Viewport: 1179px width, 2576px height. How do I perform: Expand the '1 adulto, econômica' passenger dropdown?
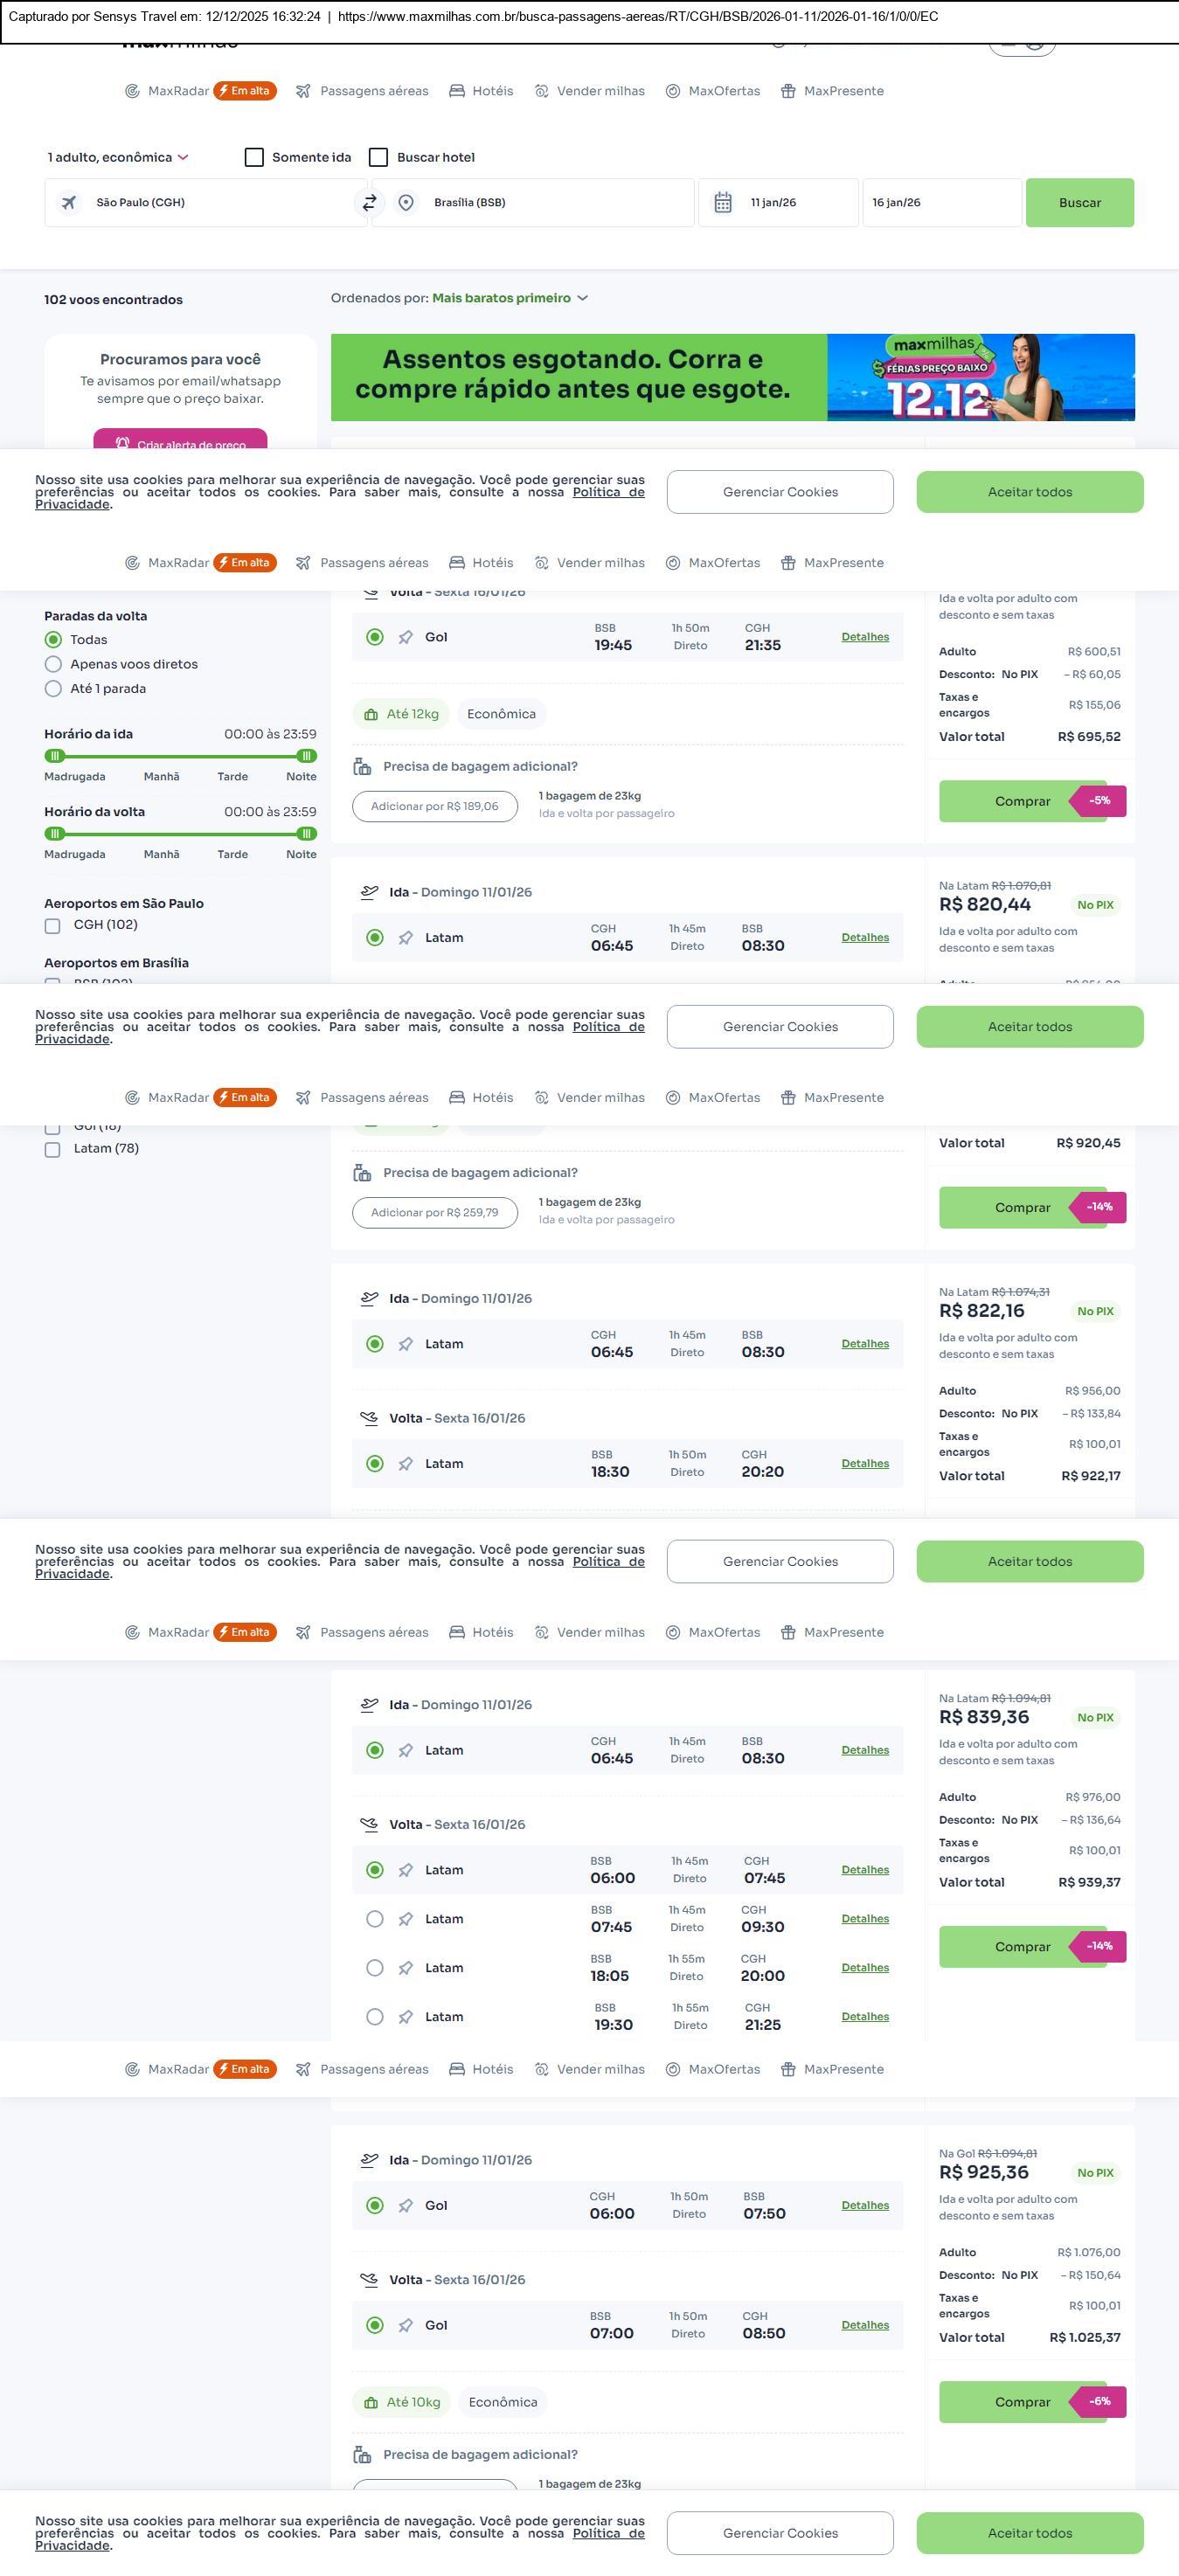pos(118,158)
